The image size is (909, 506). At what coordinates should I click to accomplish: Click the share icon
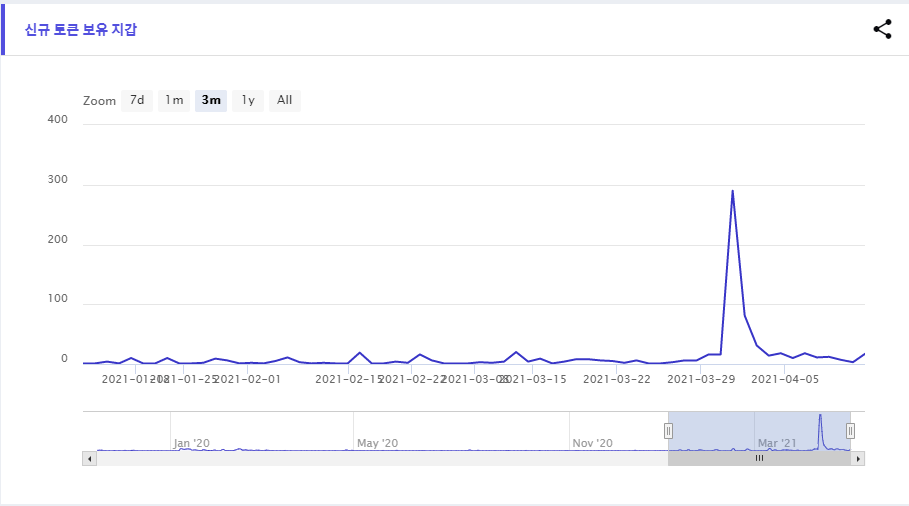pyautogui.click(x=882, y=29)
